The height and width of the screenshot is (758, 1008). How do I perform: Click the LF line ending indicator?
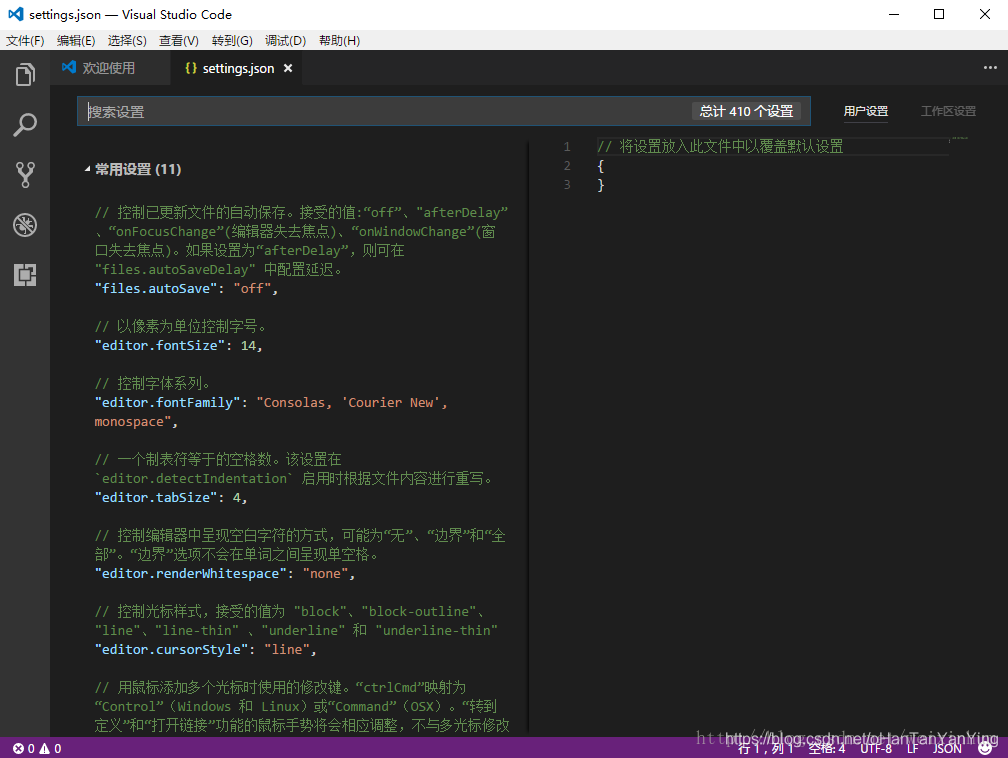click(x=912, y=747)
